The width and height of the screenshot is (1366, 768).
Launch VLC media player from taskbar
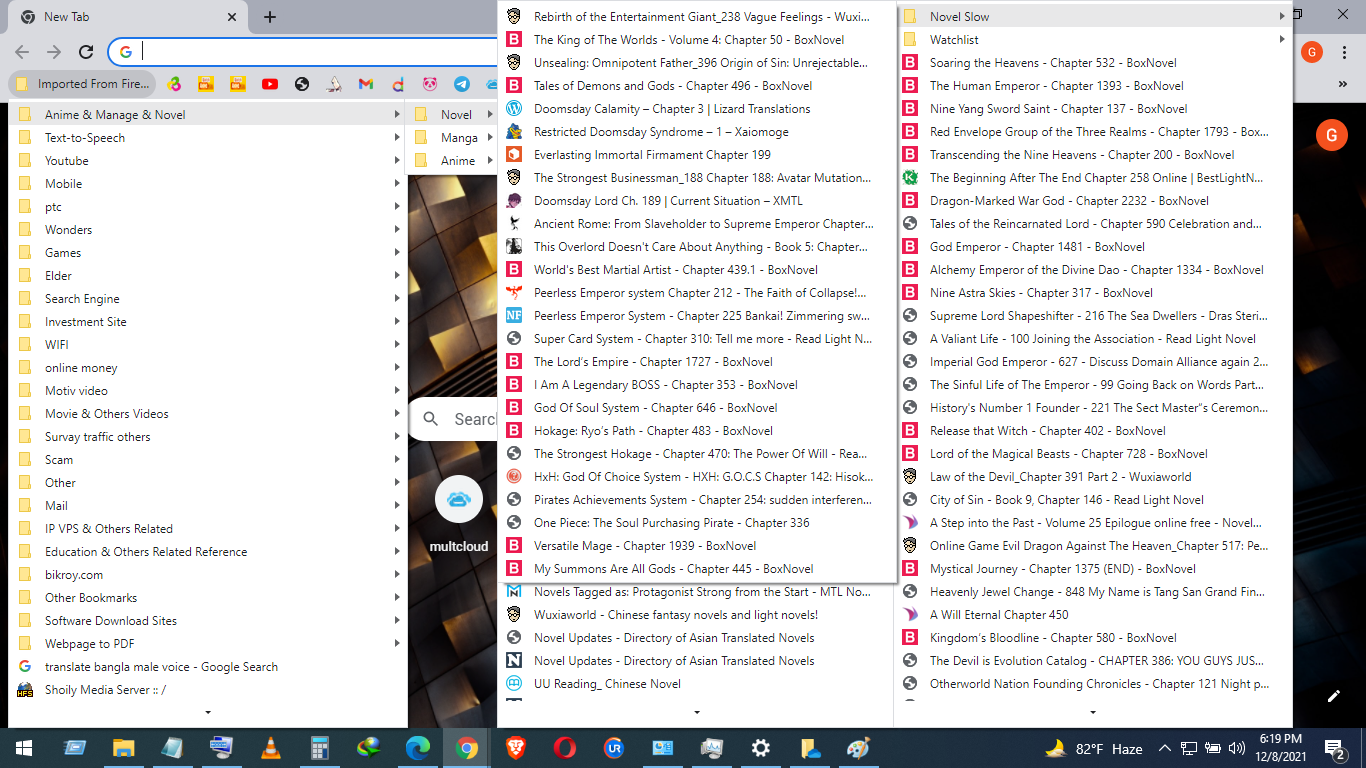[270, 748]
